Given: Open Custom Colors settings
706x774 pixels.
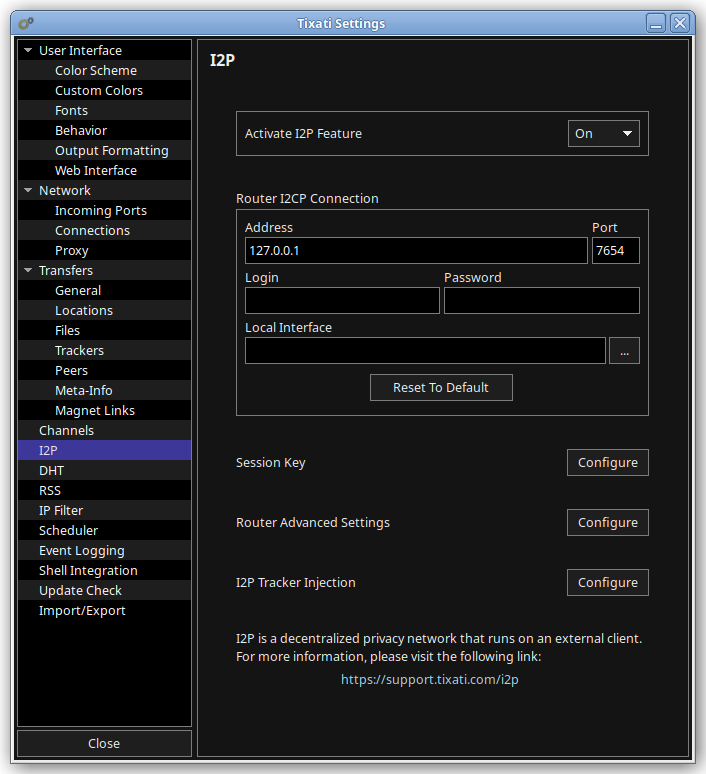Looking at the screenshot, I should [104, 90].
